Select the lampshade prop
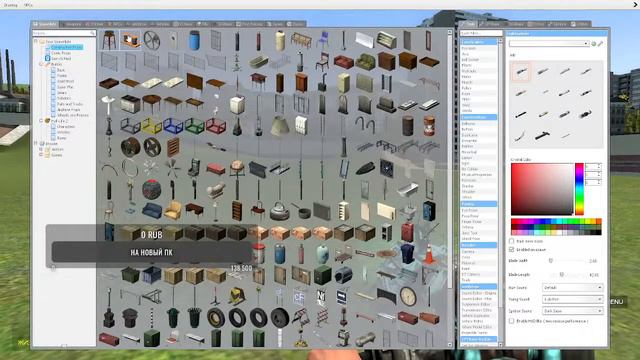The width and height of the screenshot is (640, 360). 280,125
